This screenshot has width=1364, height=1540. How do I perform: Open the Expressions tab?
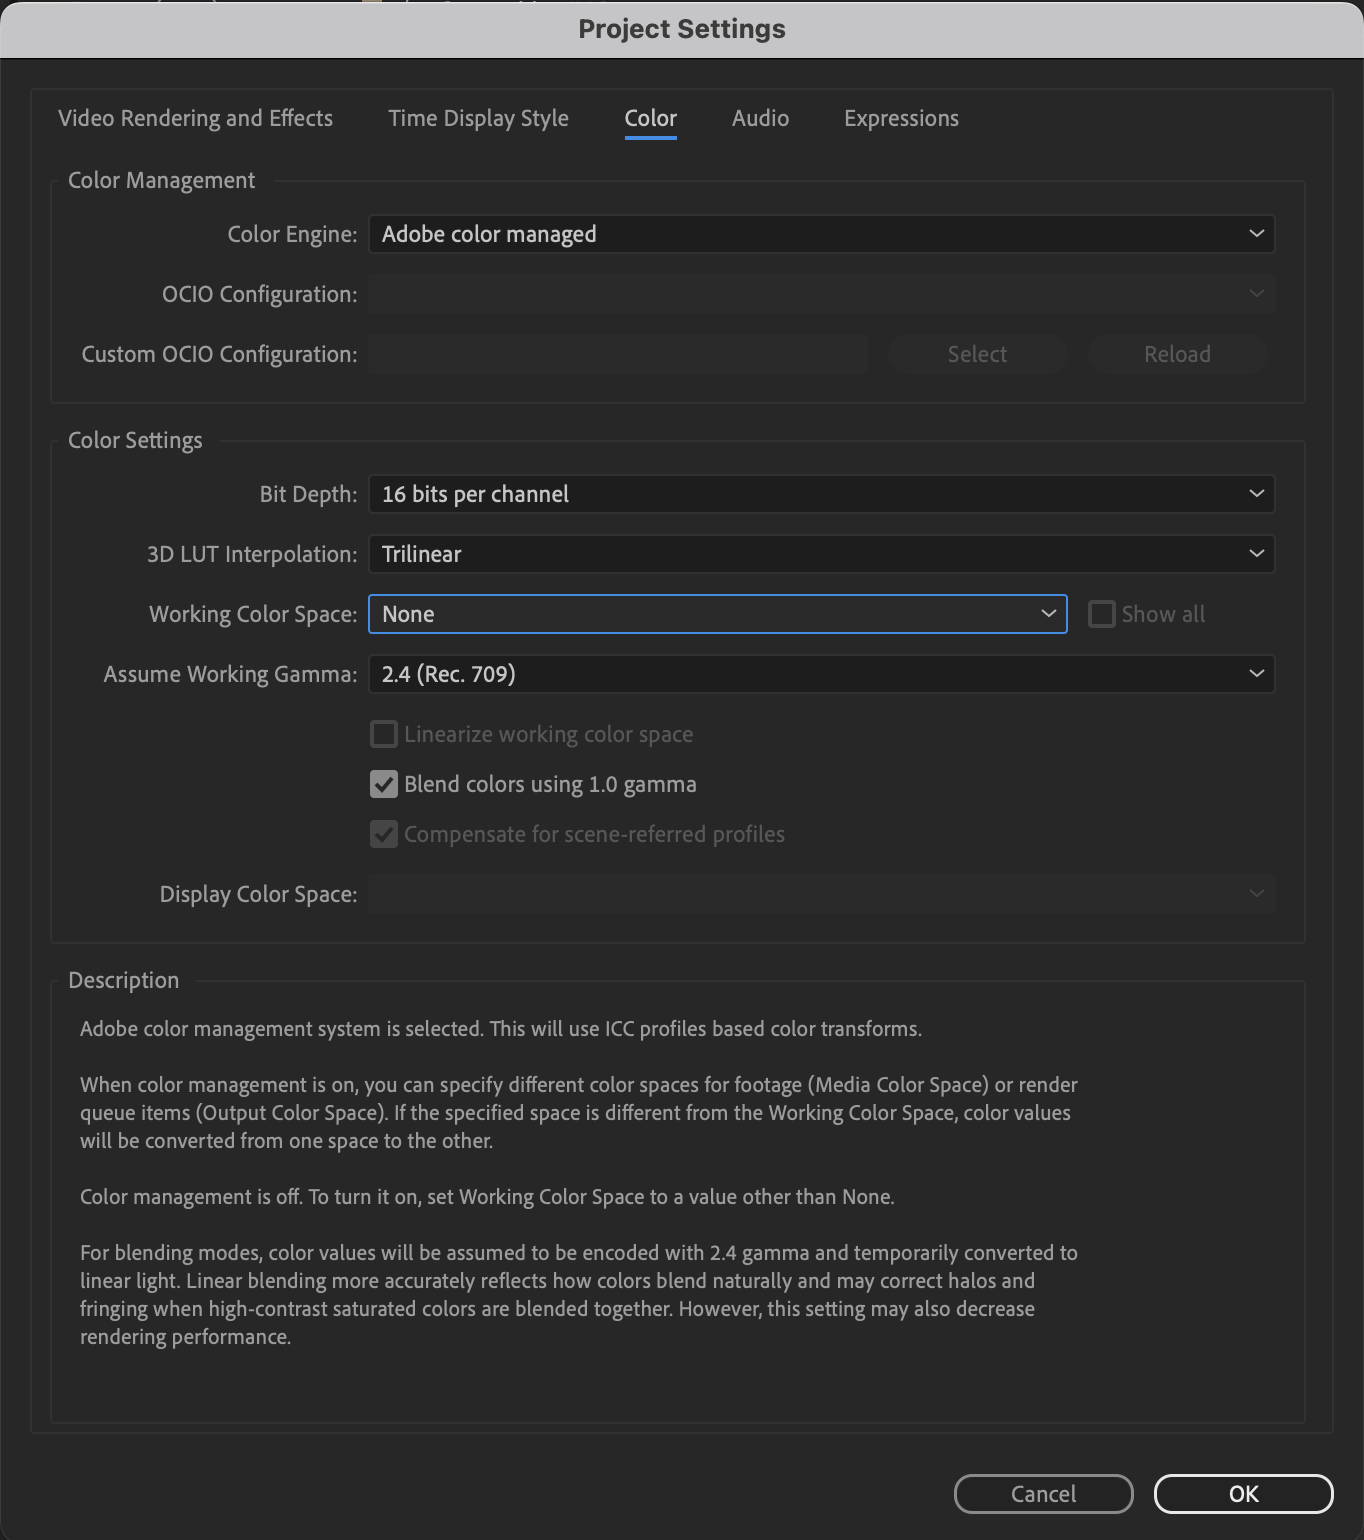(x=900, y=118)
